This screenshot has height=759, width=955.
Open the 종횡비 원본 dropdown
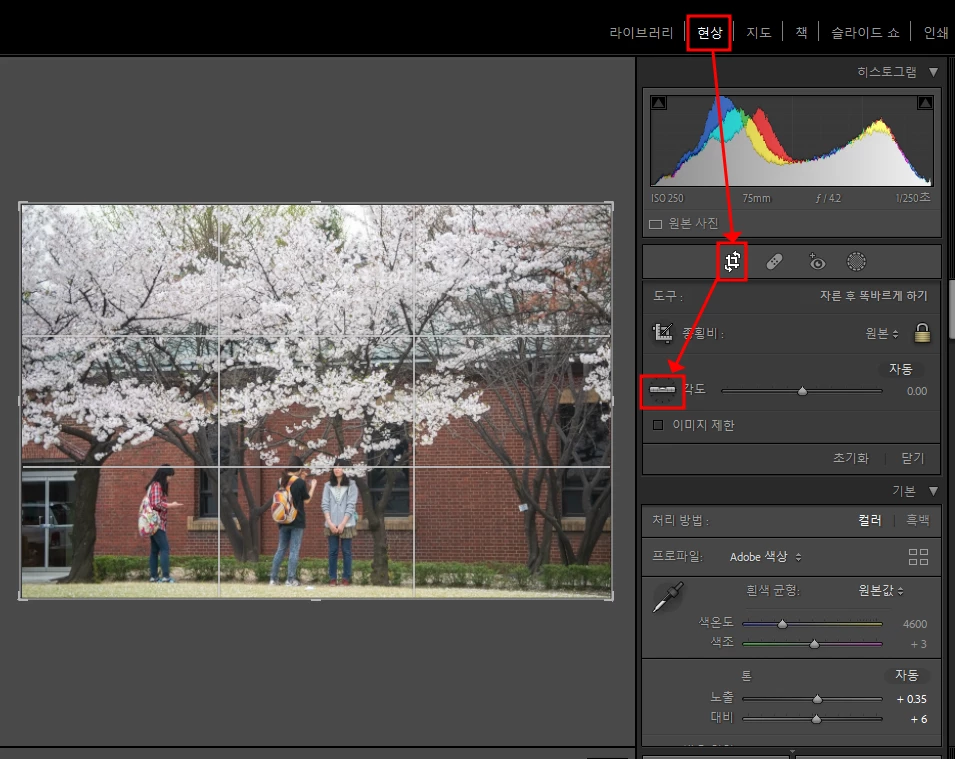point(882,333)
